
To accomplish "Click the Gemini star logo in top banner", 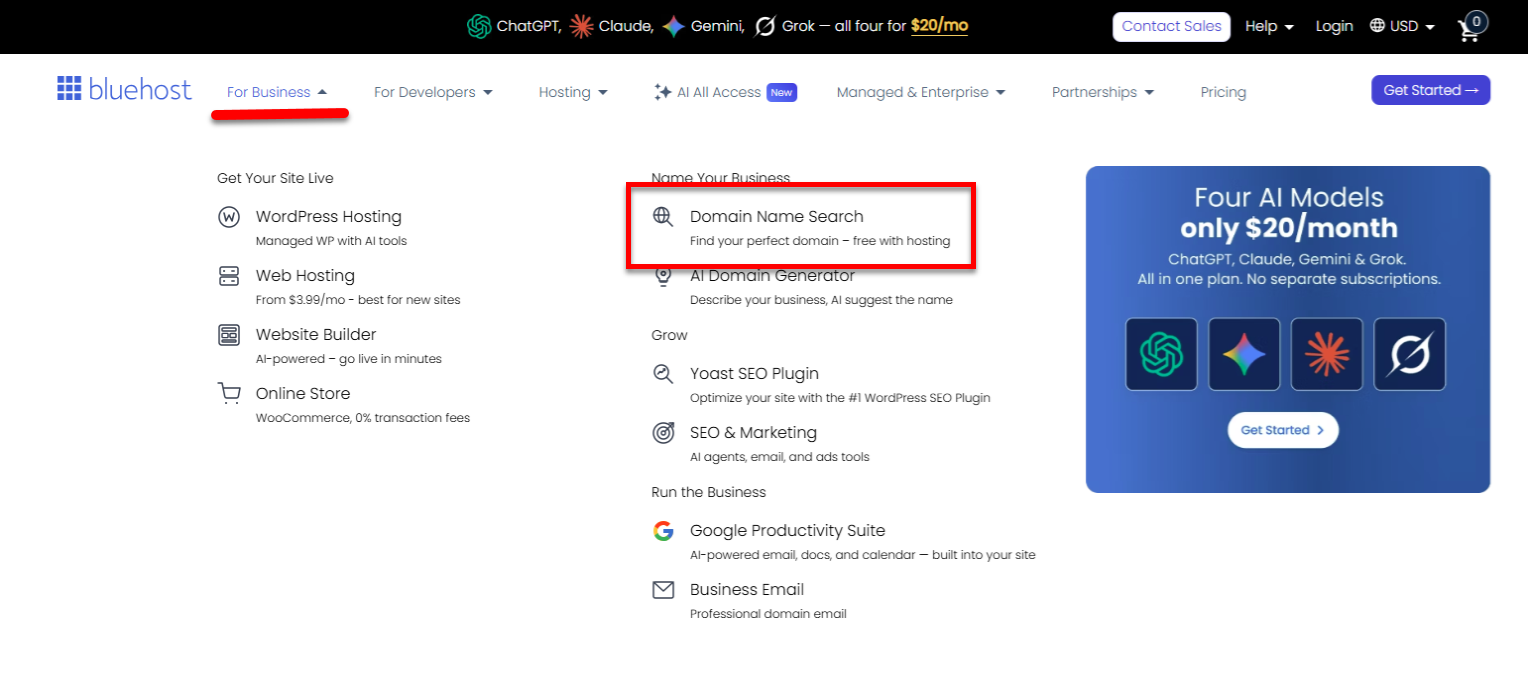I will click(674, 26).
